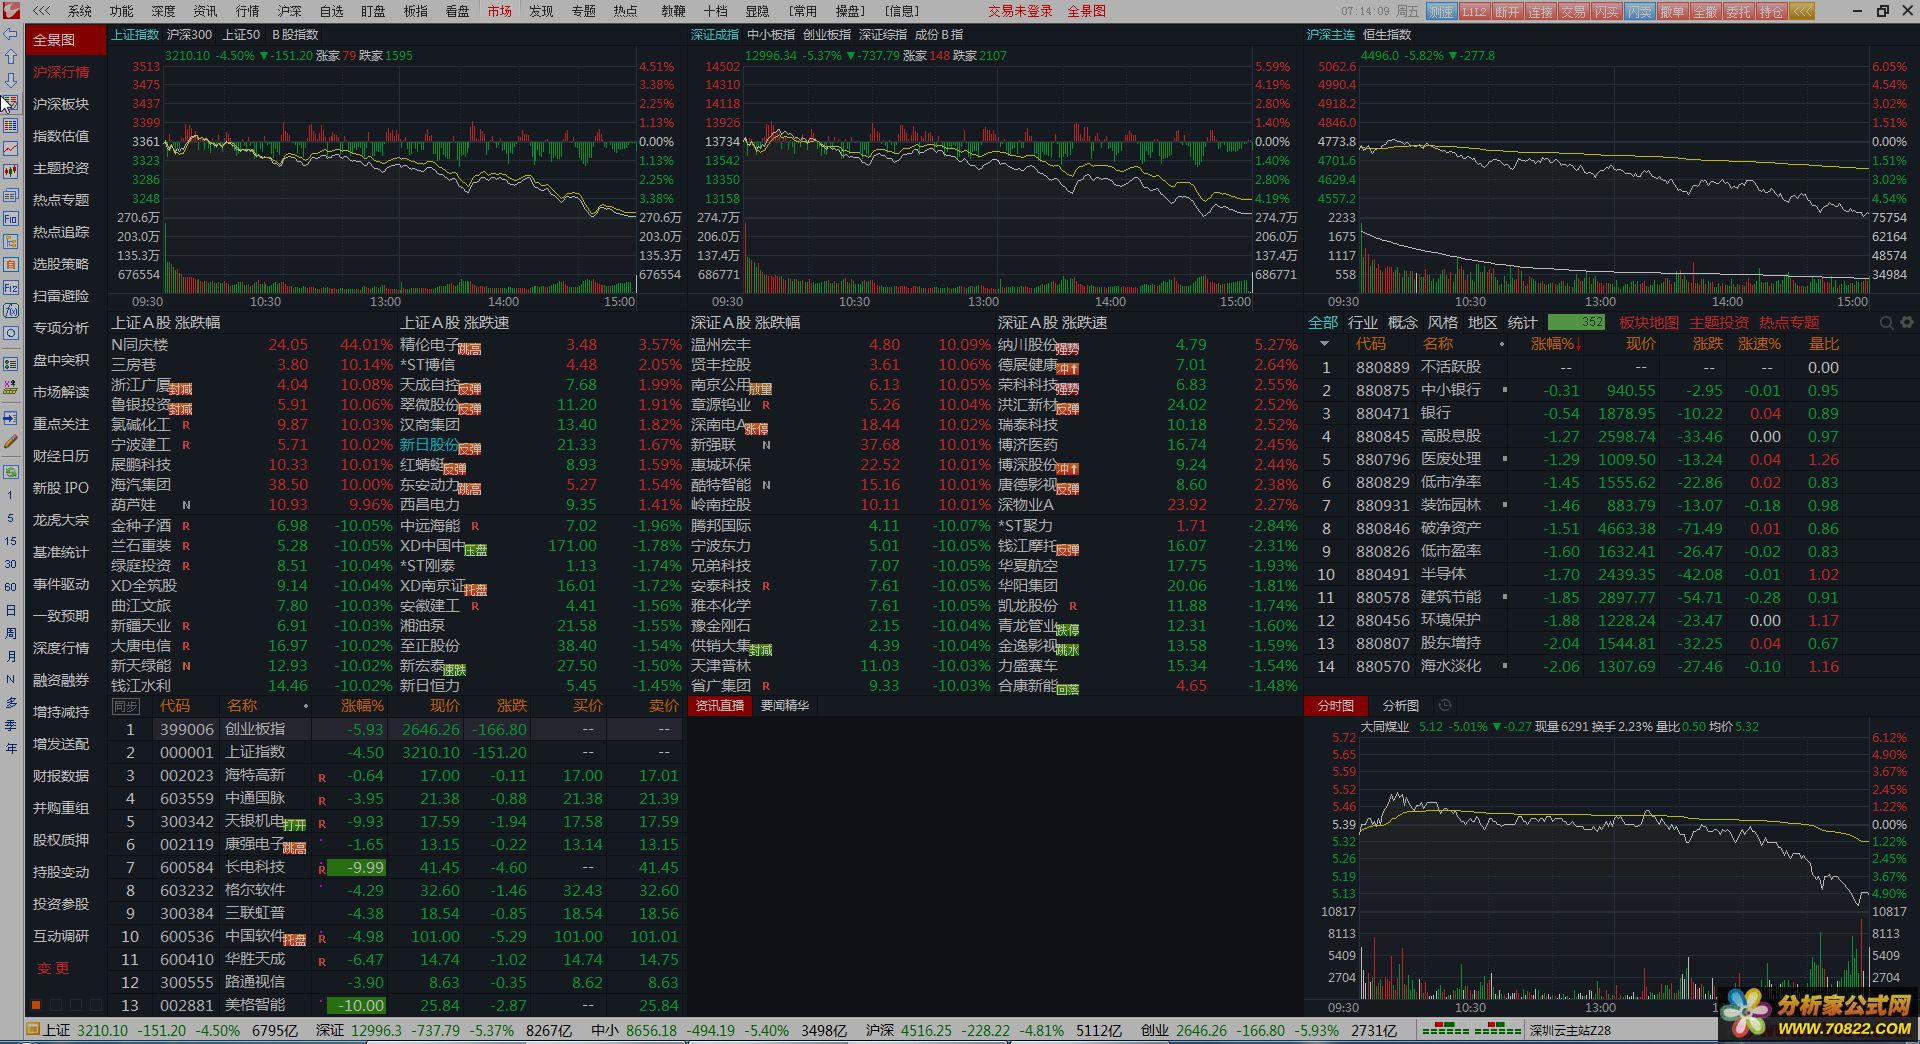This screenshot has height=1044, width=1920.
Task: Click the 变更 link at sidebar bottom
Action: coord(53,968)
